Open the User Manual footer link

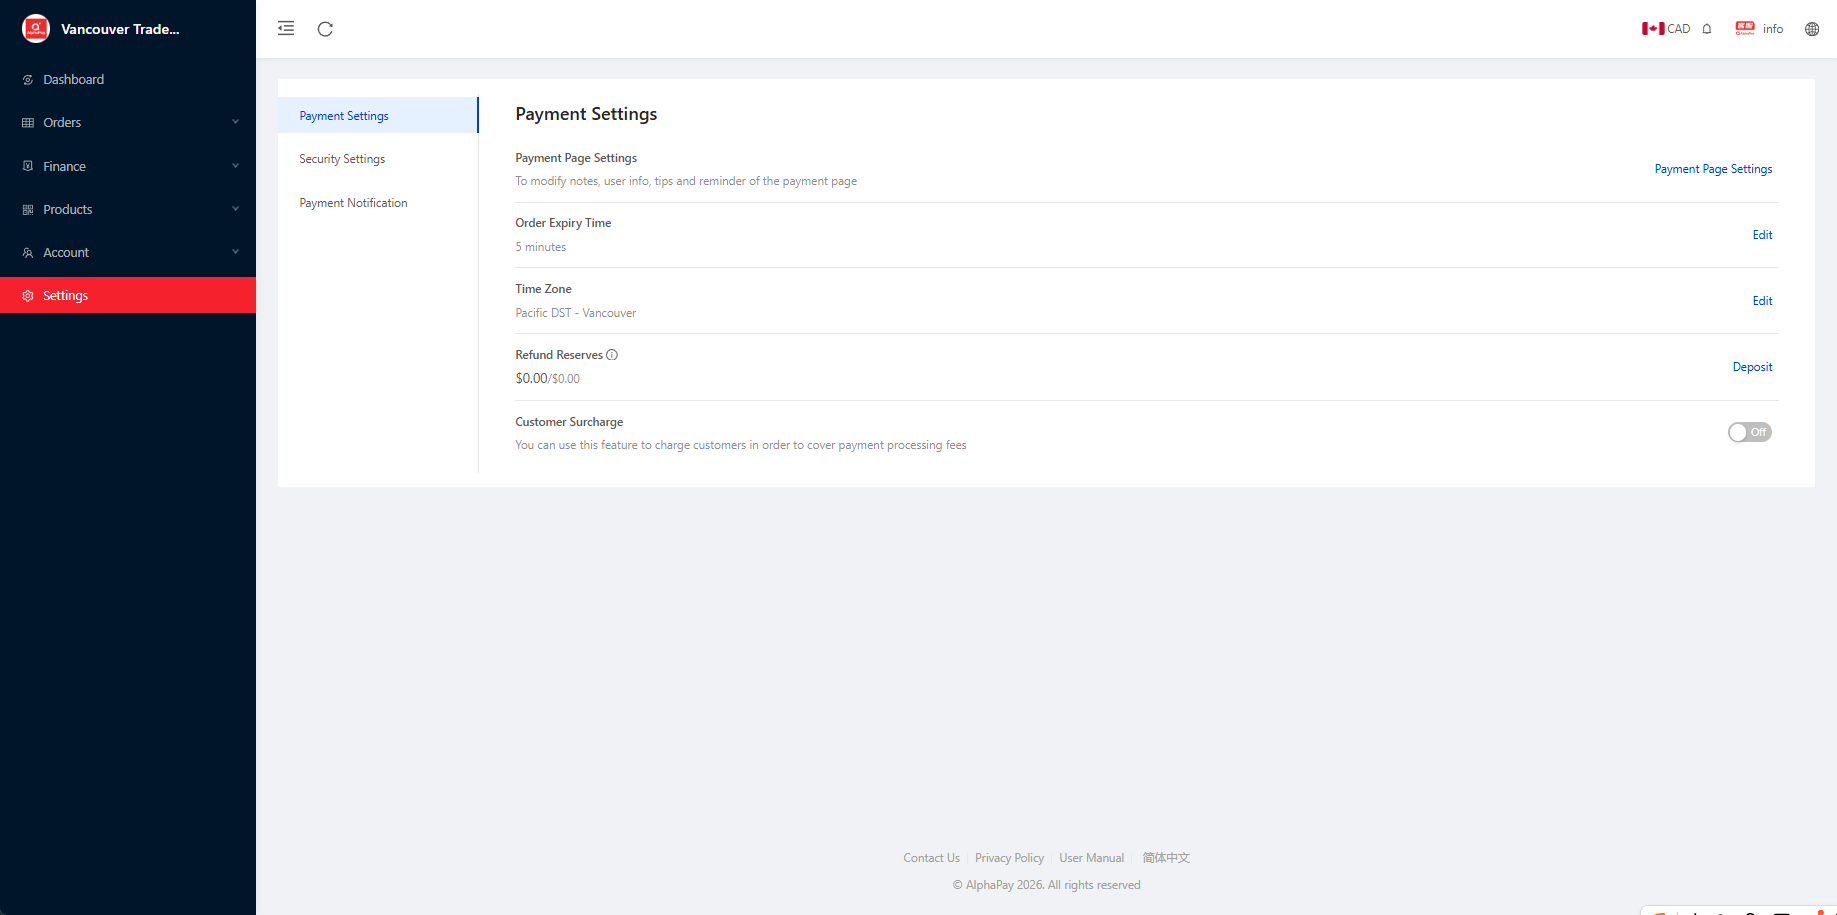click(1091, 858)
